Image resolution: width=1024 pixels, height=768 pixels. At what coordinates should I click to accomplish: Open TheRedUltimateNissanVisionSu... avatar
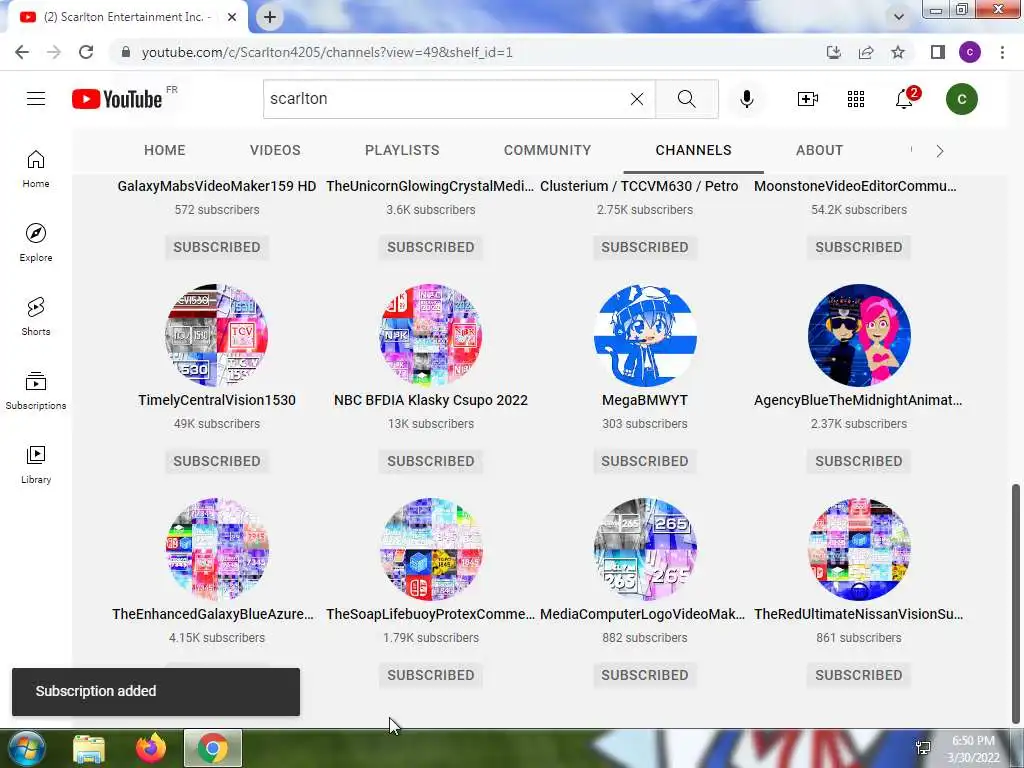click(859, 549)
